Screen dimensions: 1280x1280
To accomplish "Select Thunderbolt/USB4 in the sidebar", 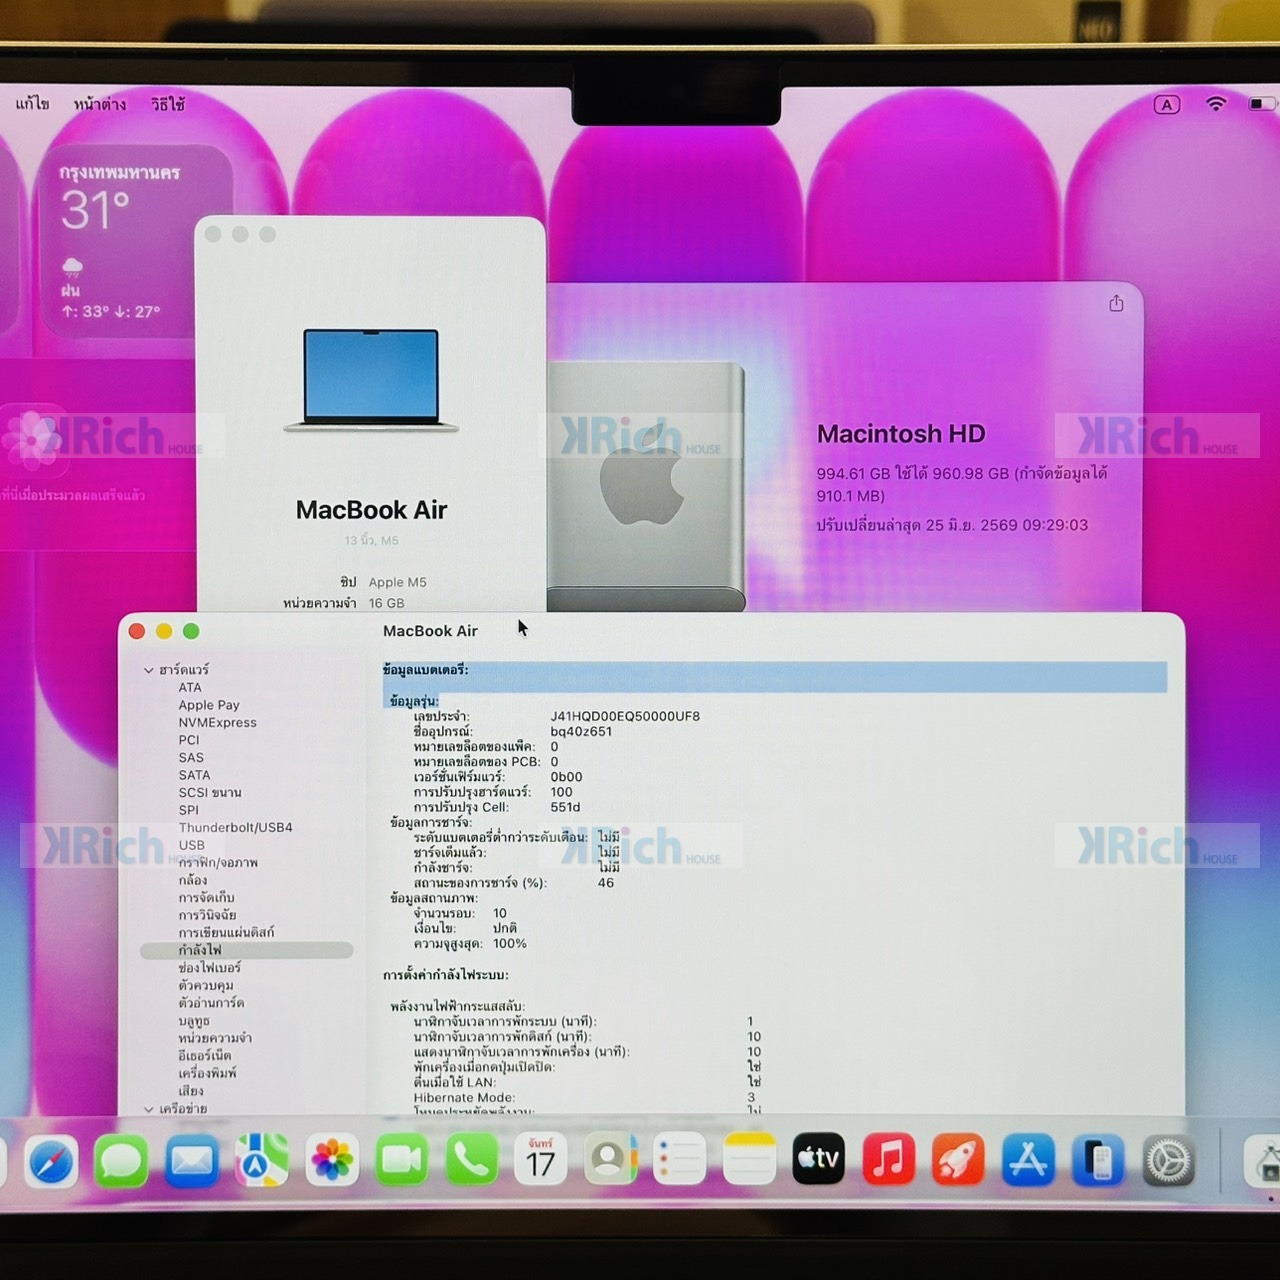I will pyautogui.click(x=235, y=827).
